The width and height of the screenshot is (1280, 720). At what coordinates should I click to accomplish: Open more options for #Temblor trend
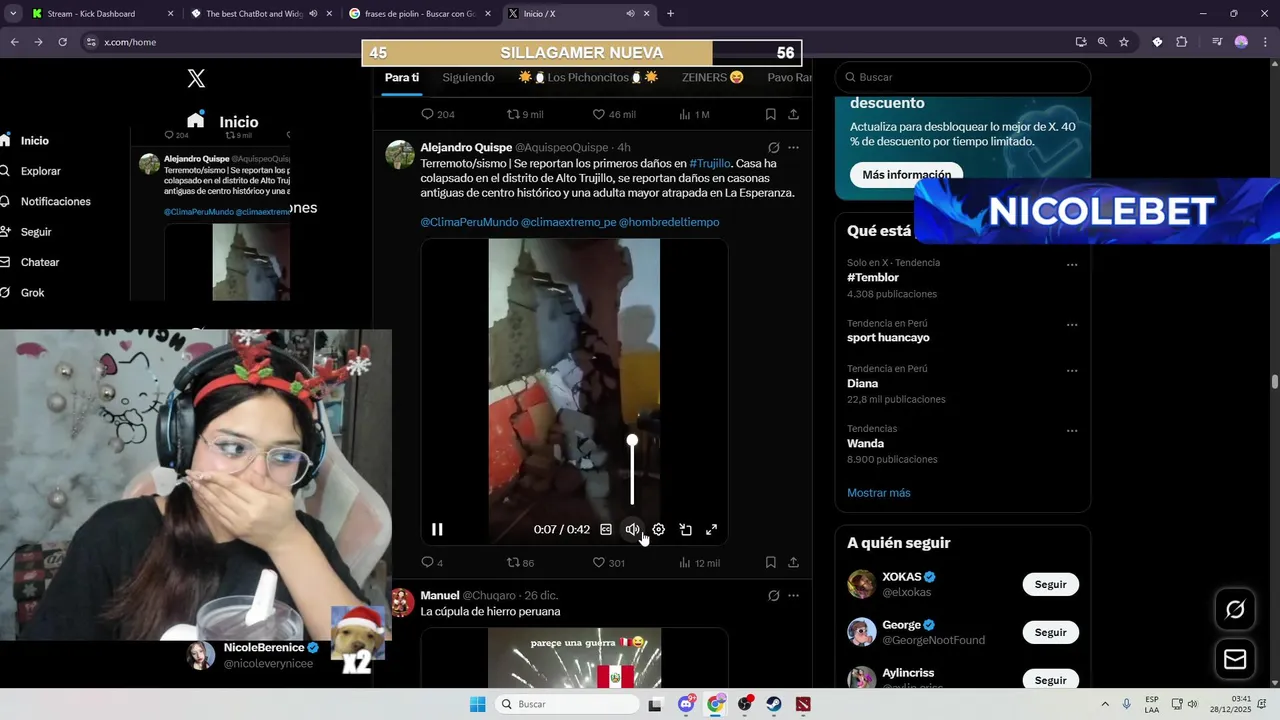[x=1072, y=265]
